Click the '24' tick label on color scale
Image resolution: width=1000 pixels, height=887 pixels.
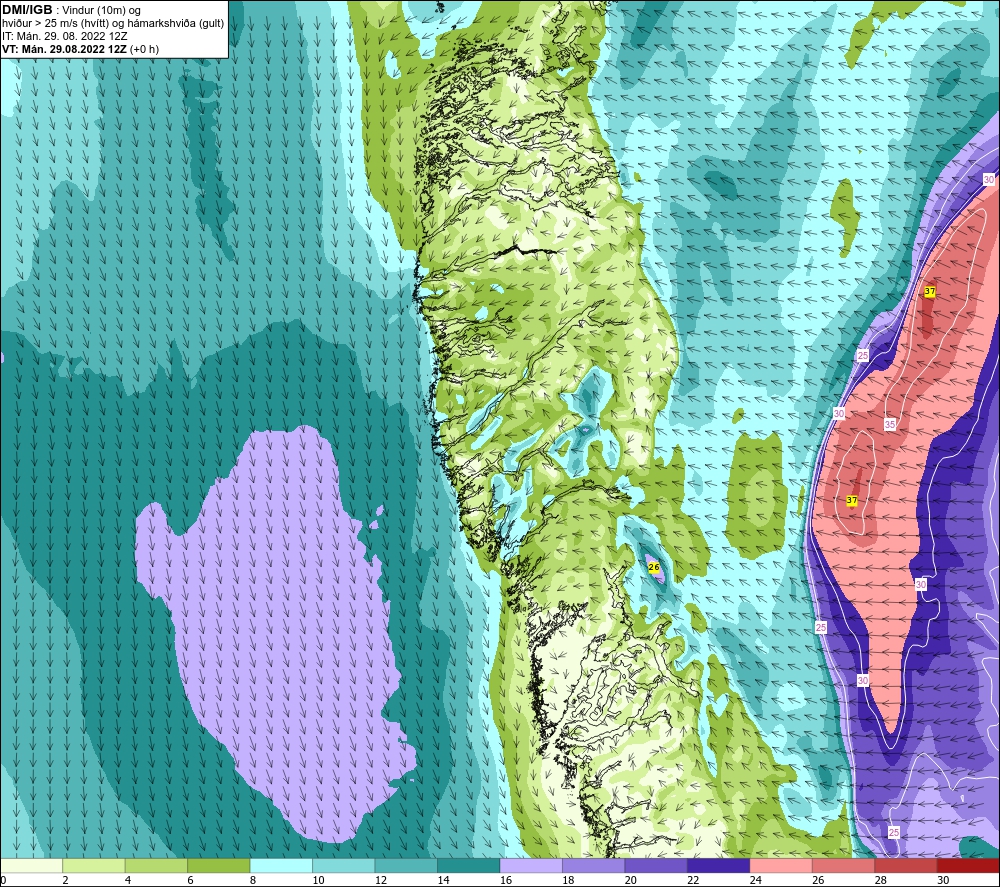tap(756, 880)
